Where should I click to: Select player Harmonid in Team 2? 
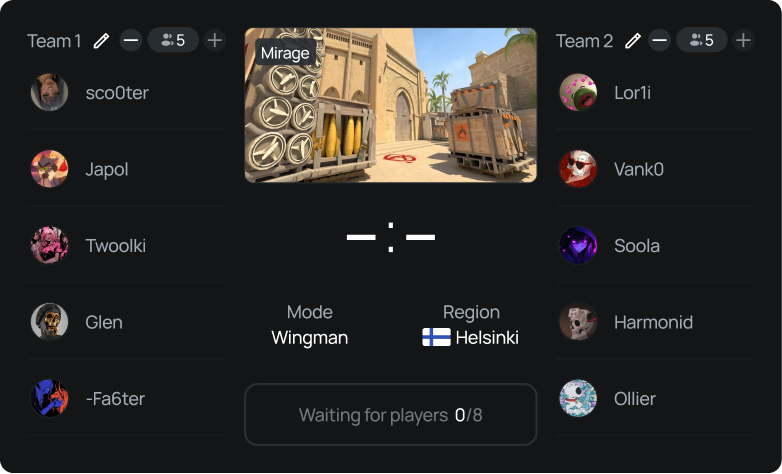[x=655, y=322]
